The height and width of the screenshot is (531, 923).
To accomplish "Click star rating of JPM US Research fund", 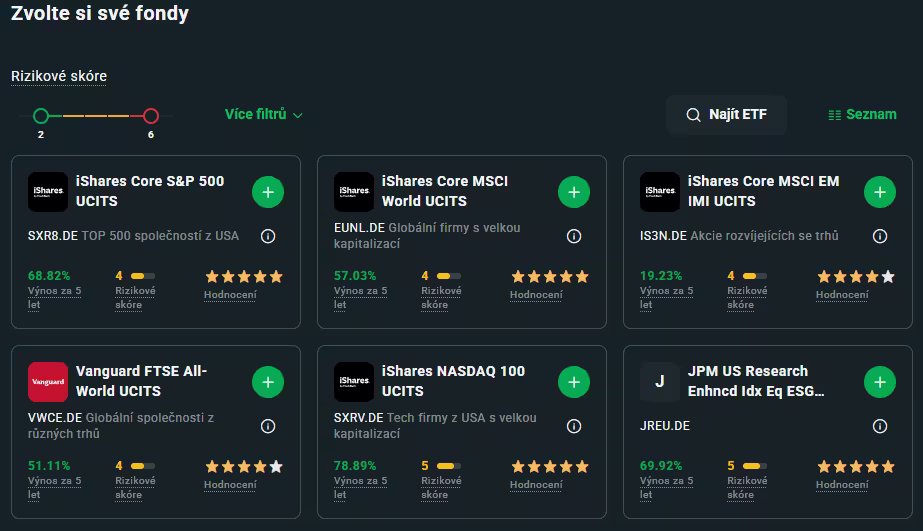I will coord(856,467).
